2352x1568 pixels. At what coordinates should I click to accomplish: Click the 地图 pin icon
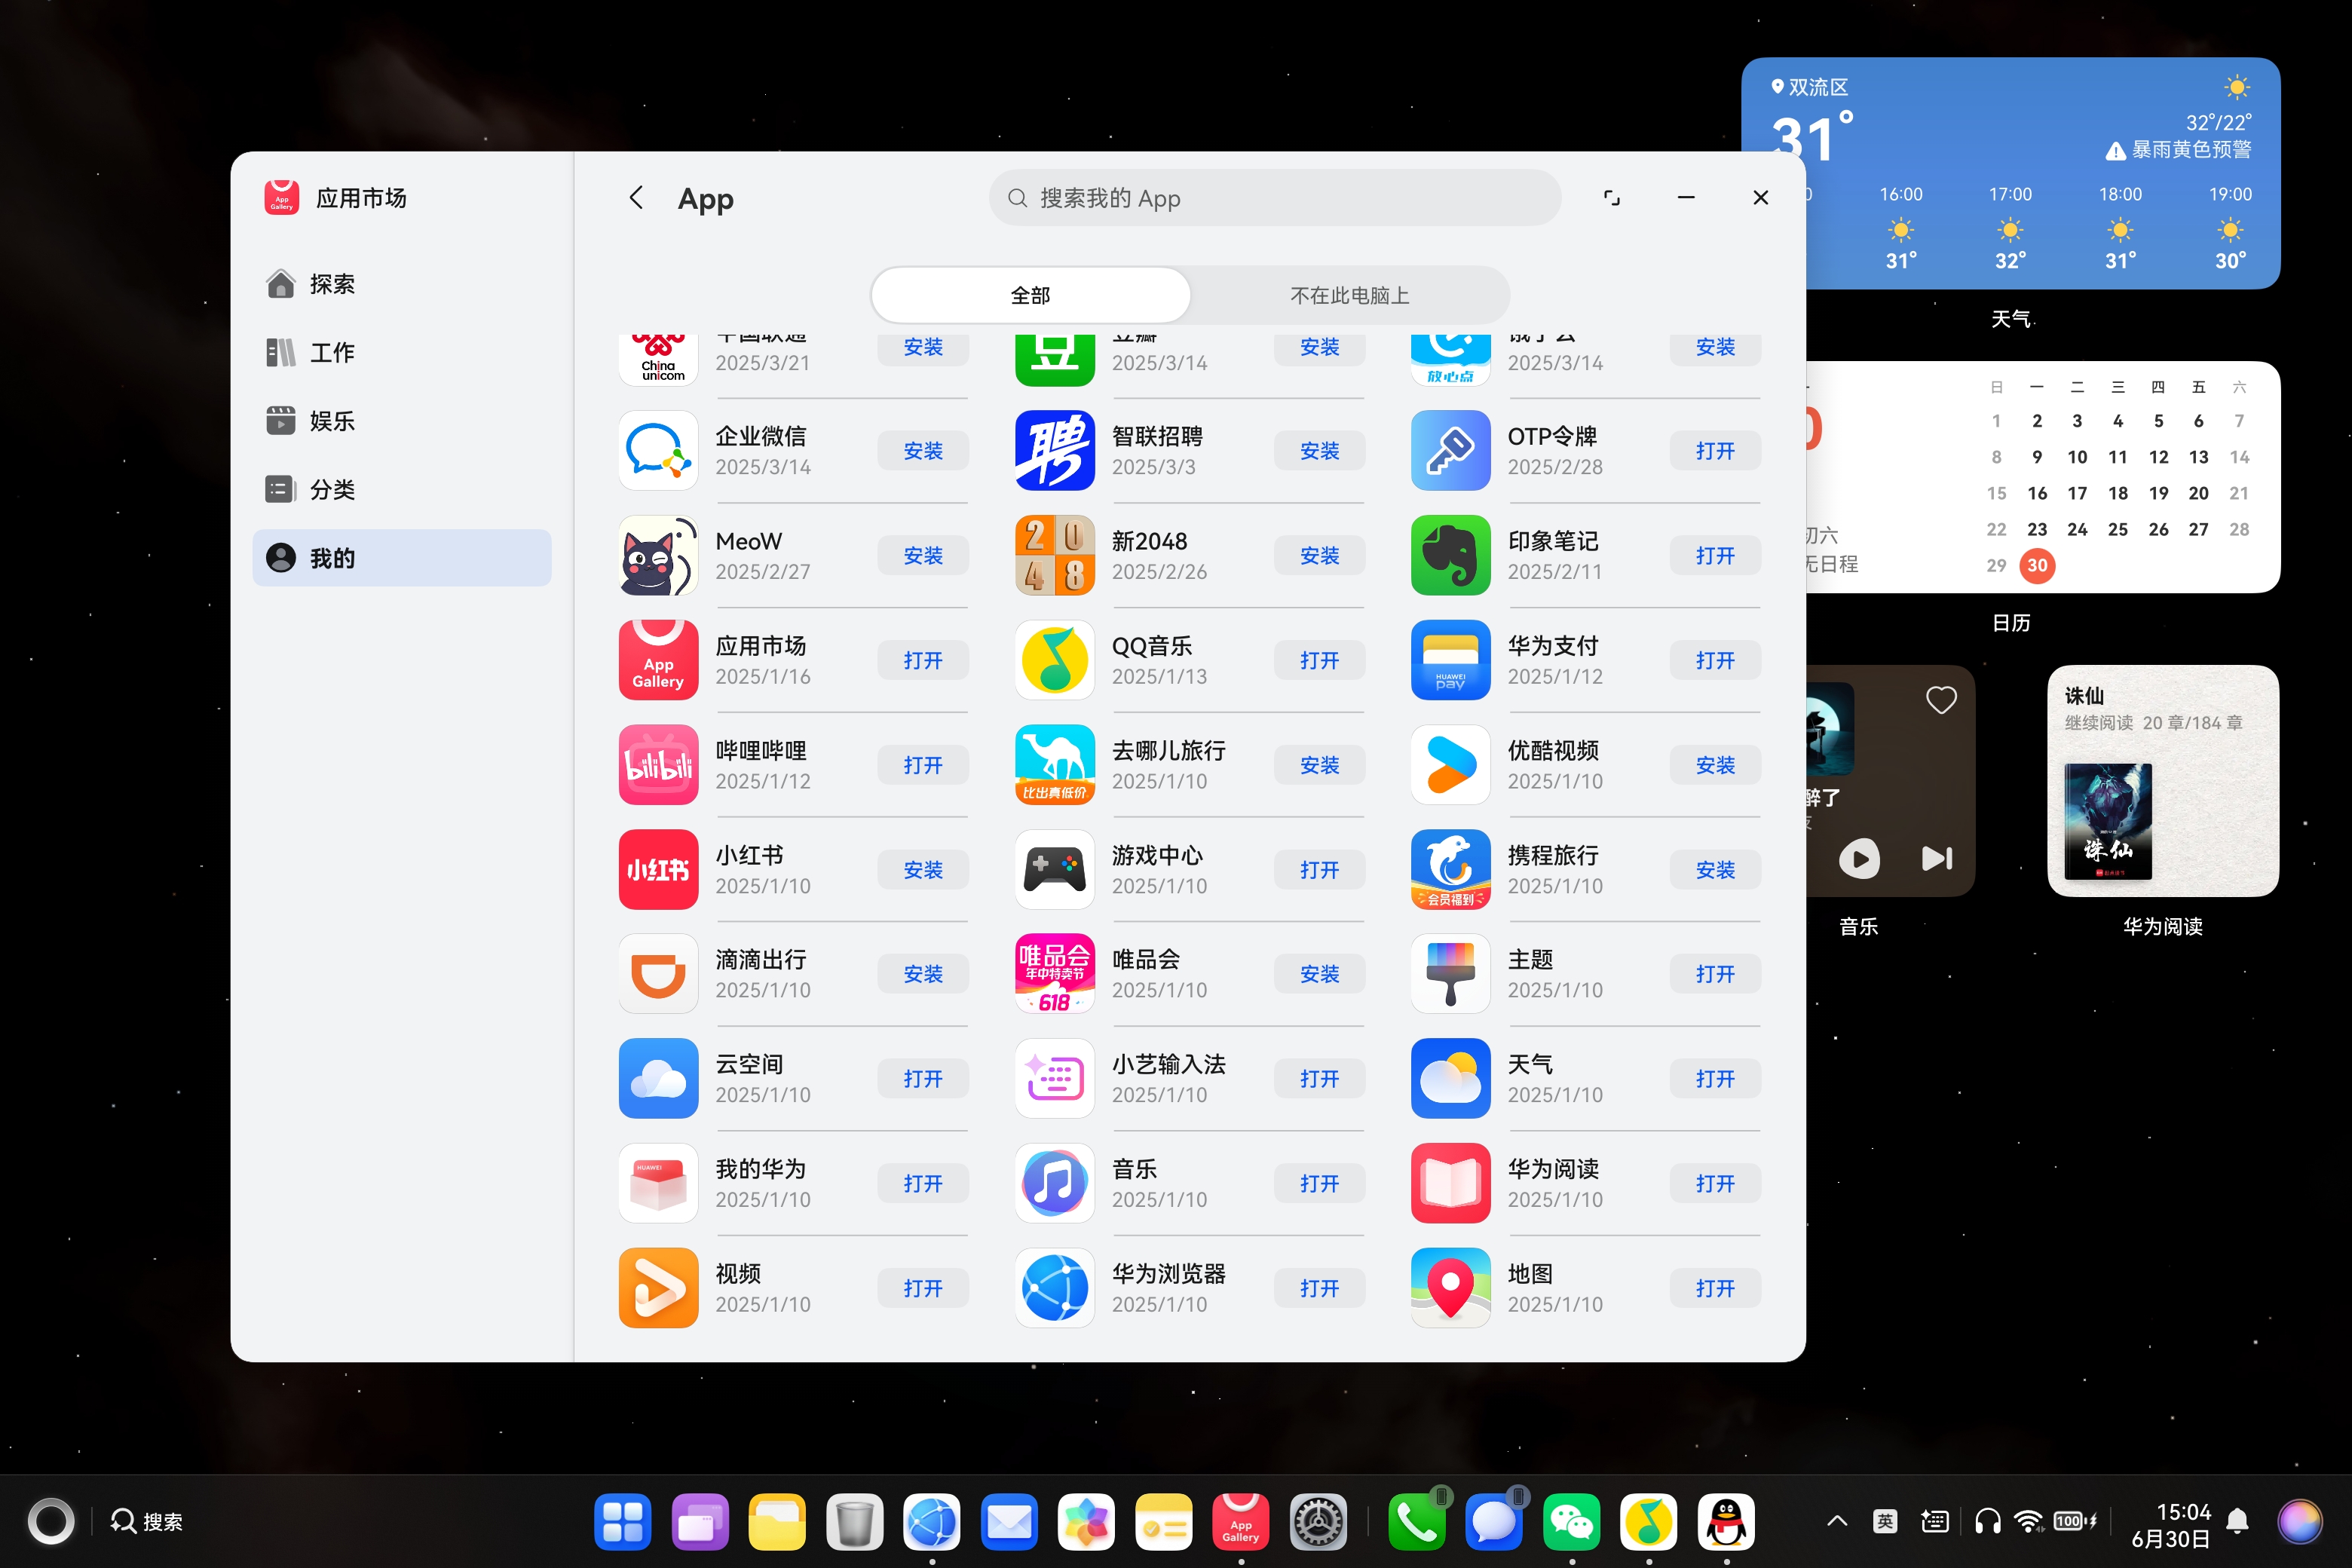1450,1287
